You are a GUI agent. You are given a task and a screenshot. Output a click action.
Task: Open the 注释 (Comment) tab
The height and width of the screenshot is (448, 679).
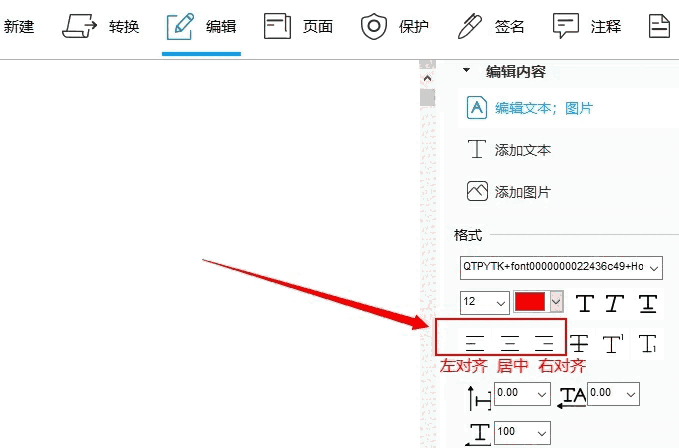[x=587, y=26]
